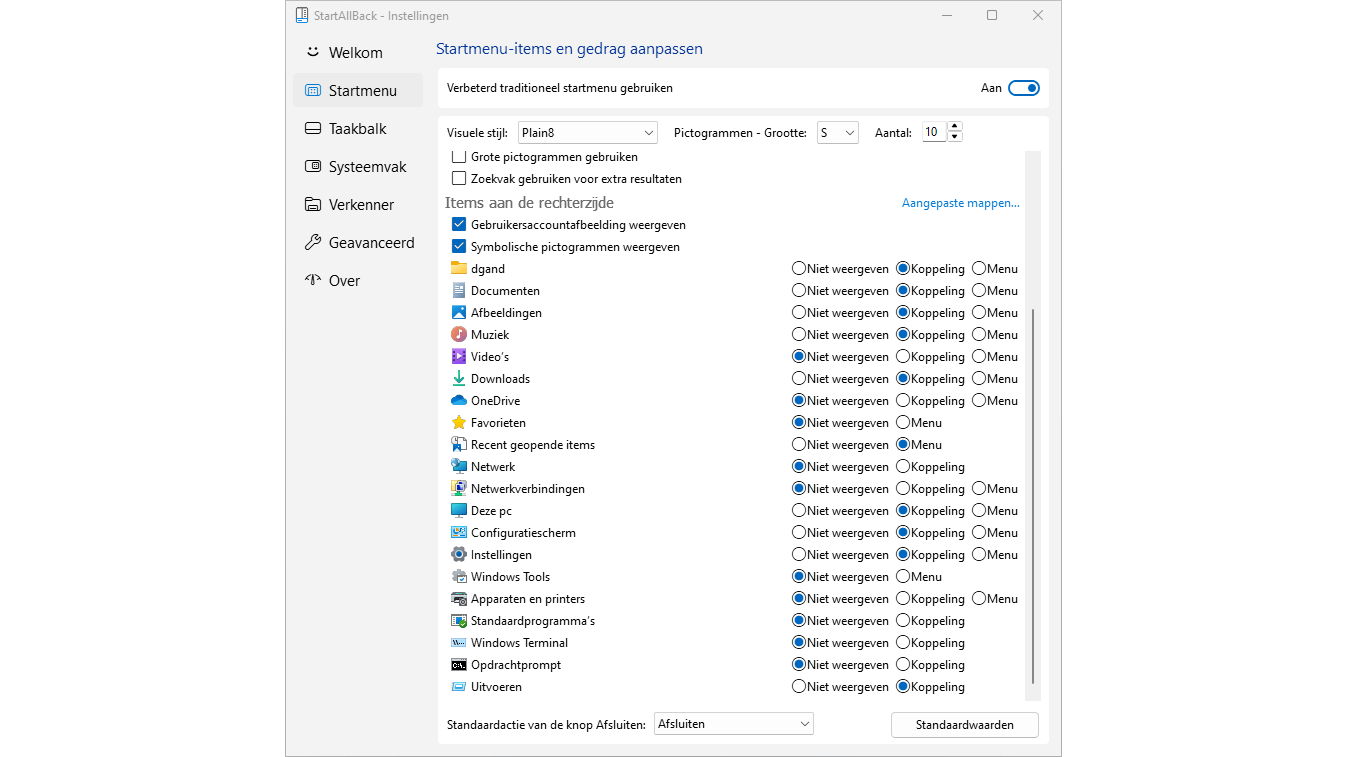Open the Afsluiten action dropdown
The height and width of the screenshot is (757, 1346).
(733, 724)
